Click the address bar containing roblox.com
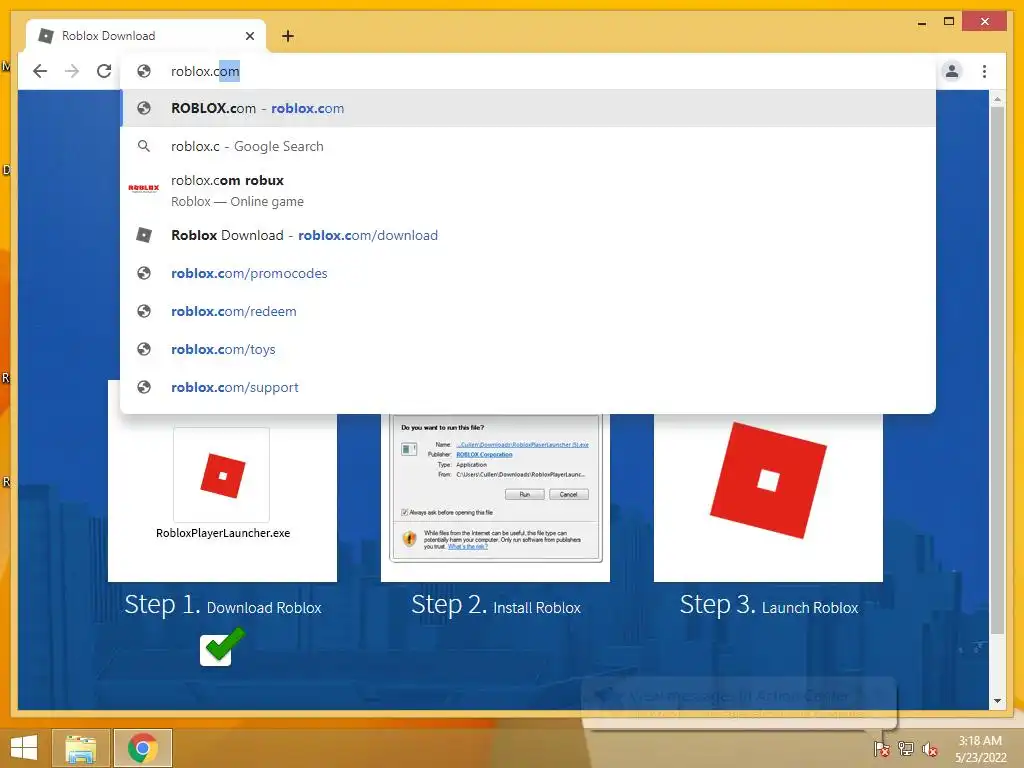Image resolution: width=1024 pixels, height=768 pixels. [x=528, y=71]
